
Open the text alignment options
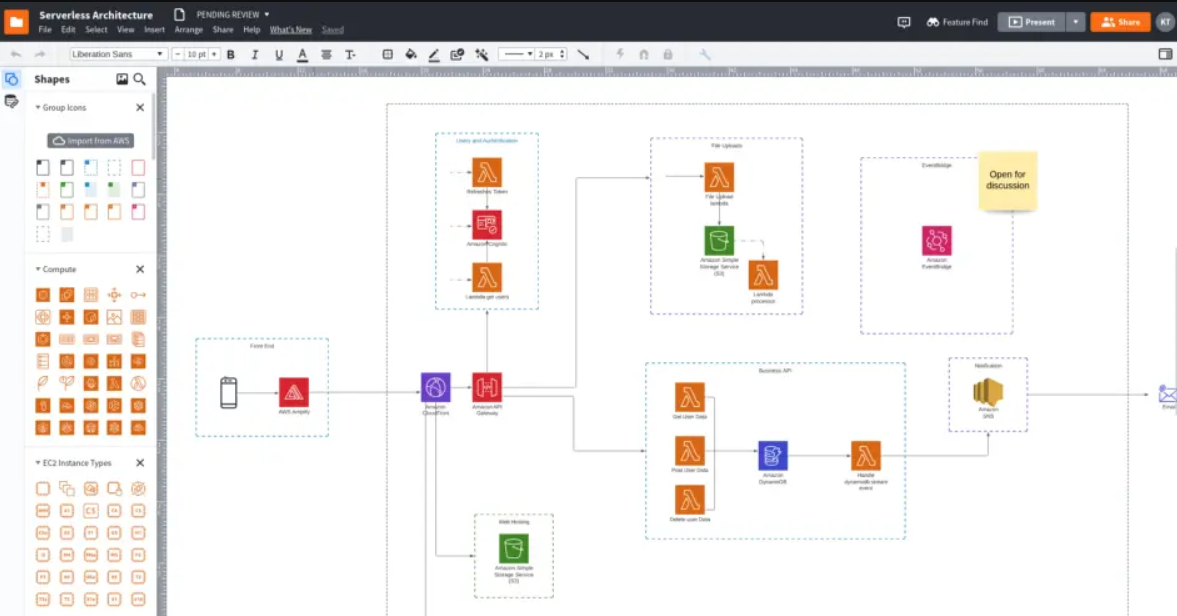click(326, 54)
